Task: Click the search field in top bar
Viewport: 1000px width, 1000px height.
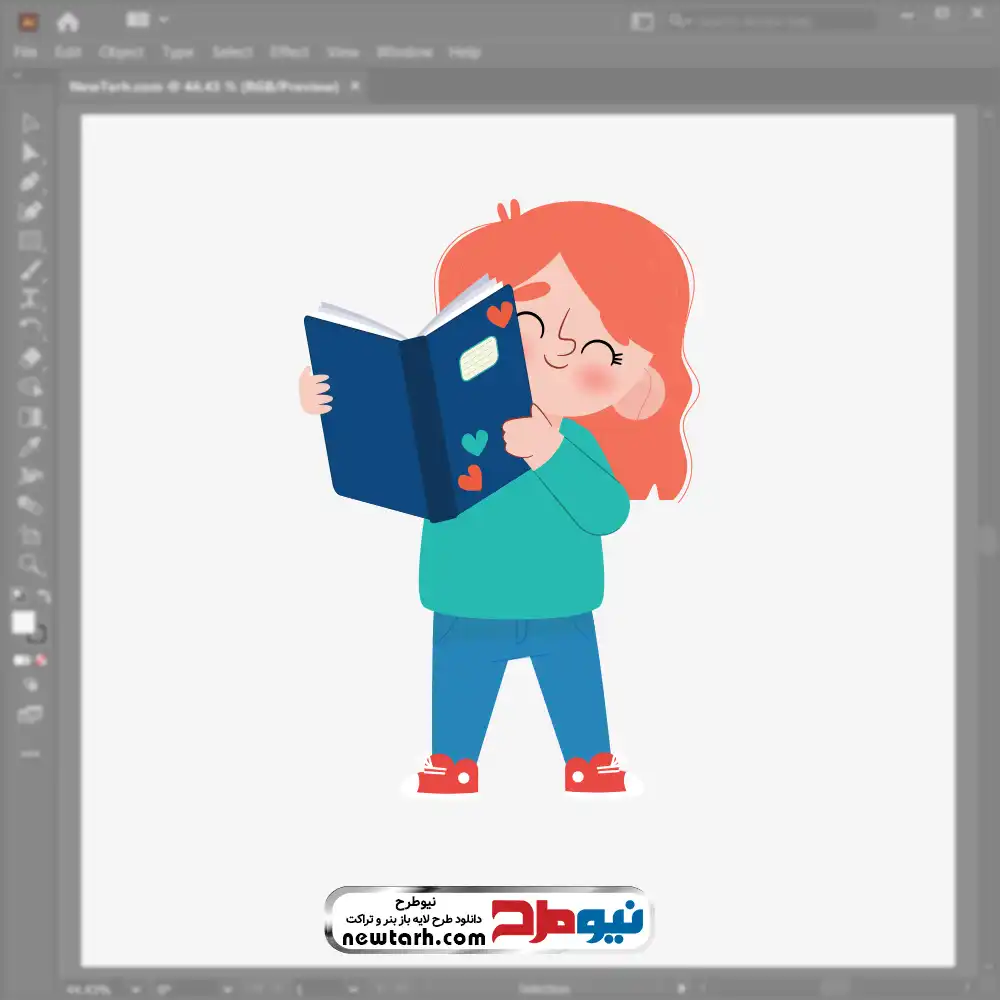Action: point(770,20)
